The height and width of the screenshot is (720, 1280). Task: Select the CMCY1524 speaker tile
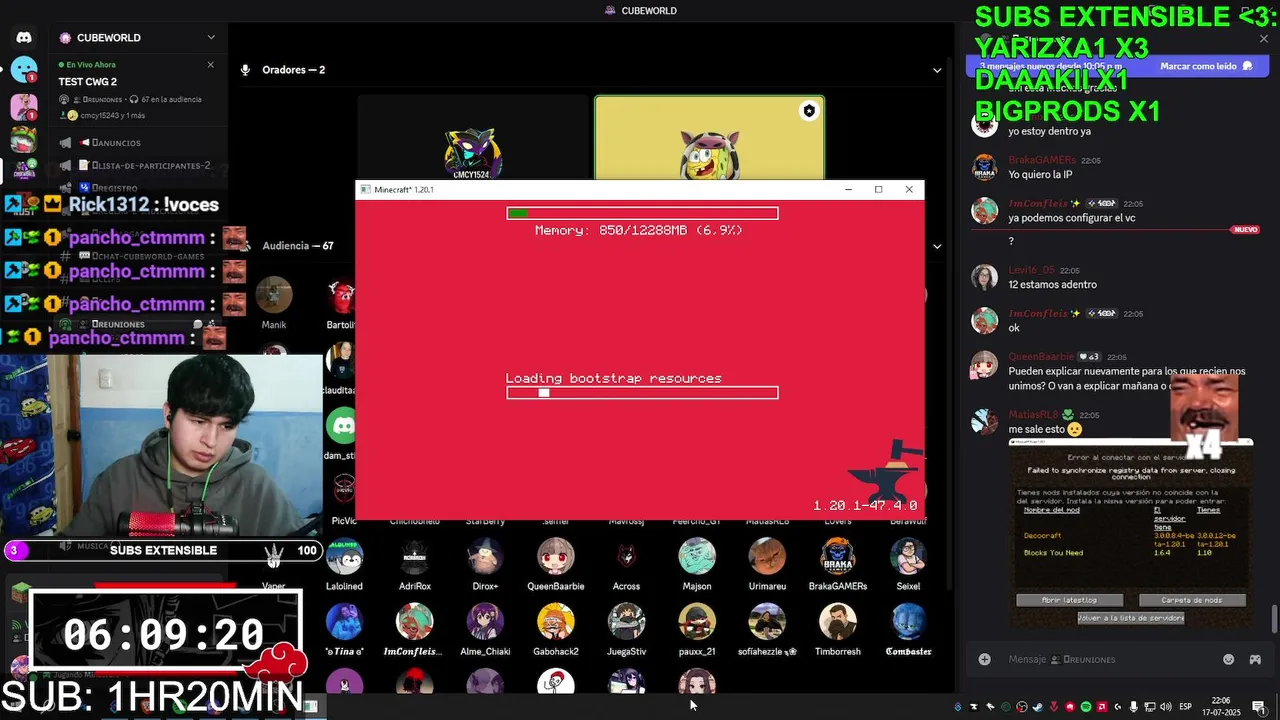pos(473,138)
